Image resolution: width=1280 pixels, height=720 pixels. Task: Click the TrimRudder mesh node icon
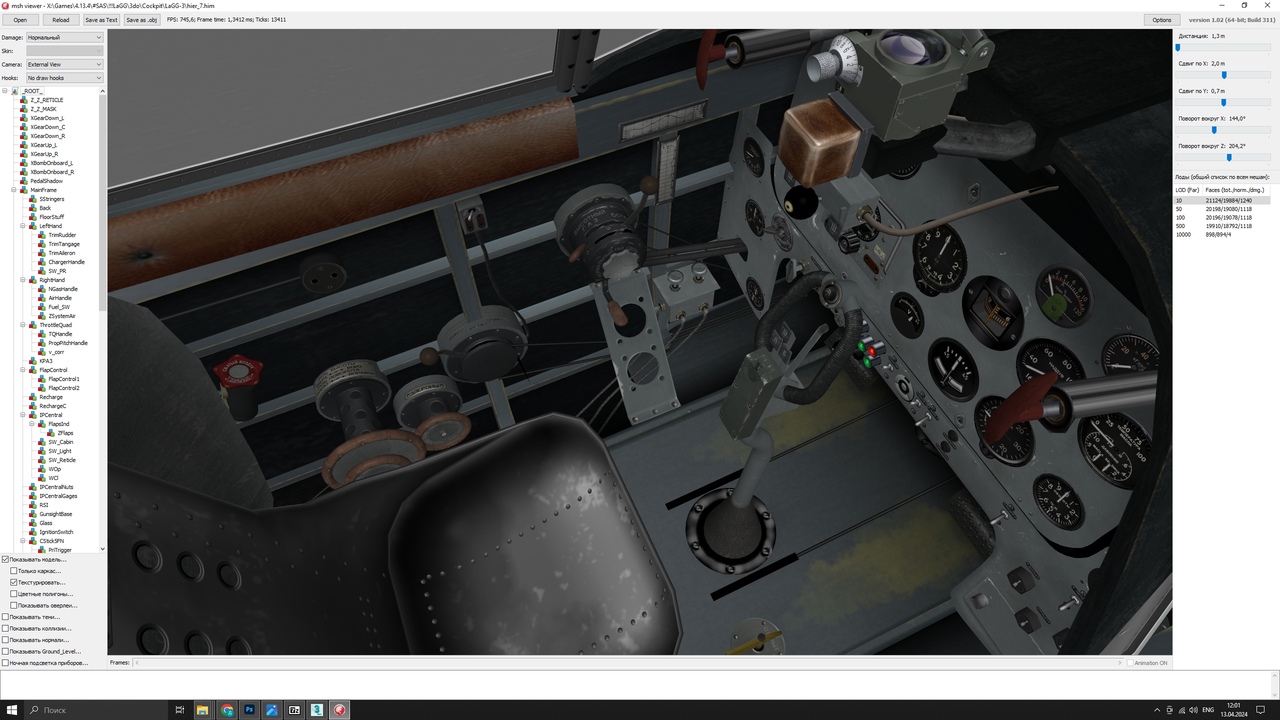tap(42, 235)
